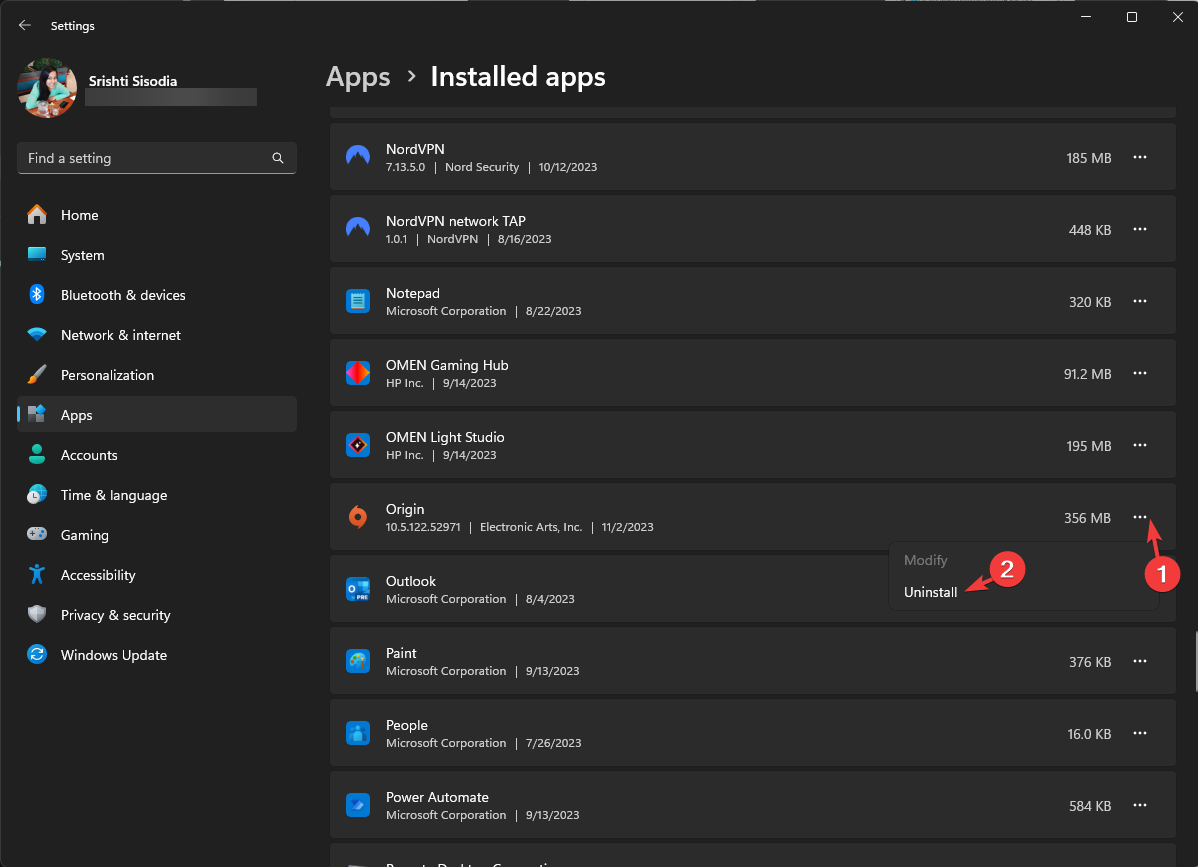Click the Power Automate app name
This screenshot has height=867, width=1198.
tap(437, 797)
